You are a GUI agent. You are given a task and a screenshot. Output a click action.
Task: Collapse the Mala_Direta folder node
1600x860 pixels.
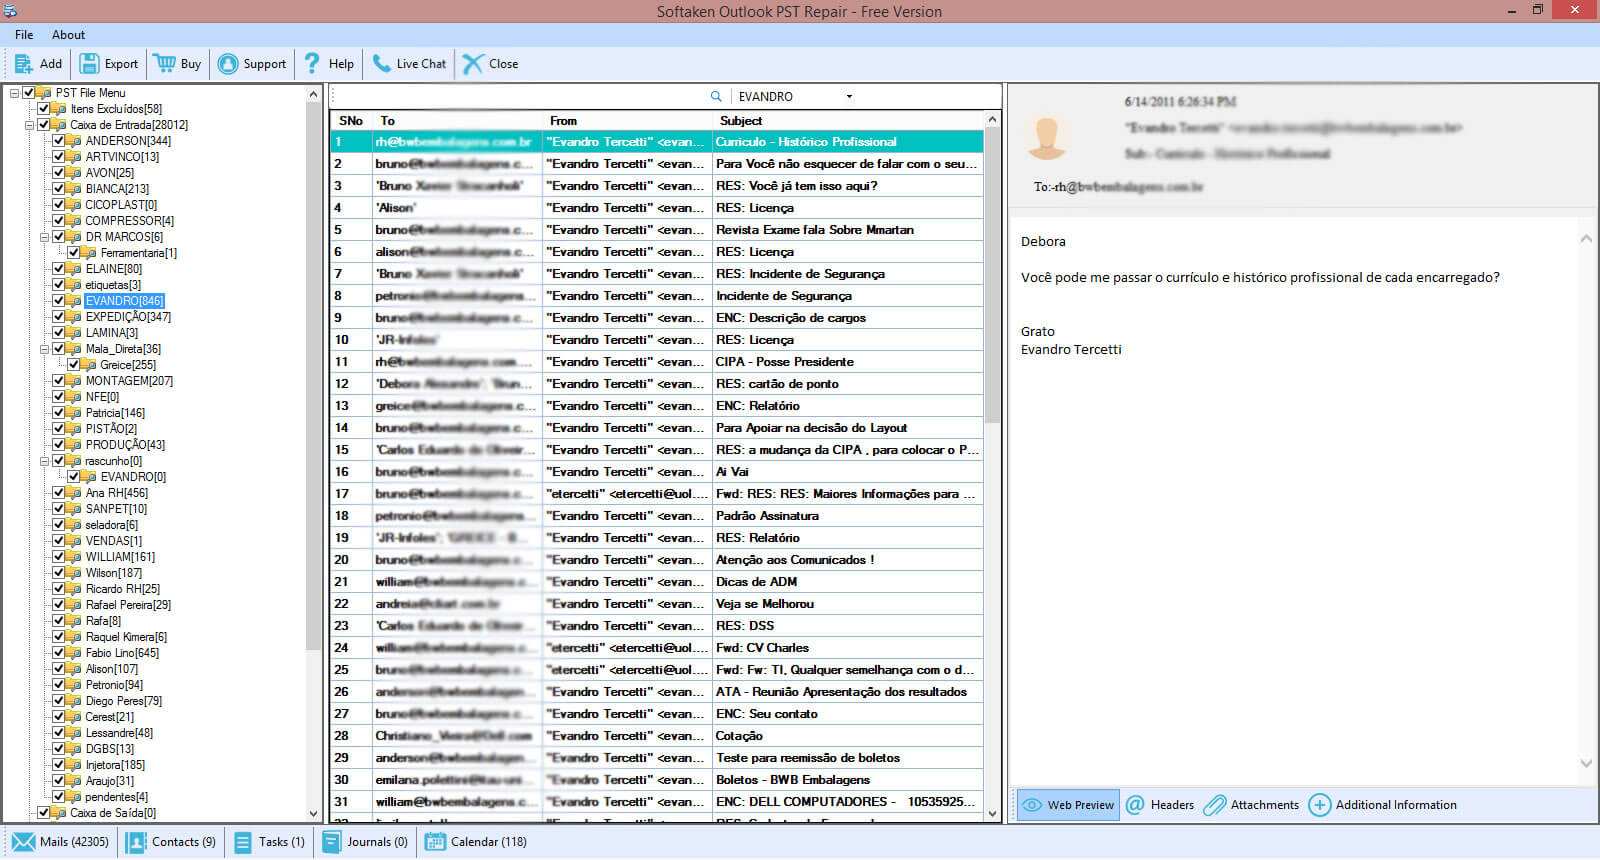point(44,349)
